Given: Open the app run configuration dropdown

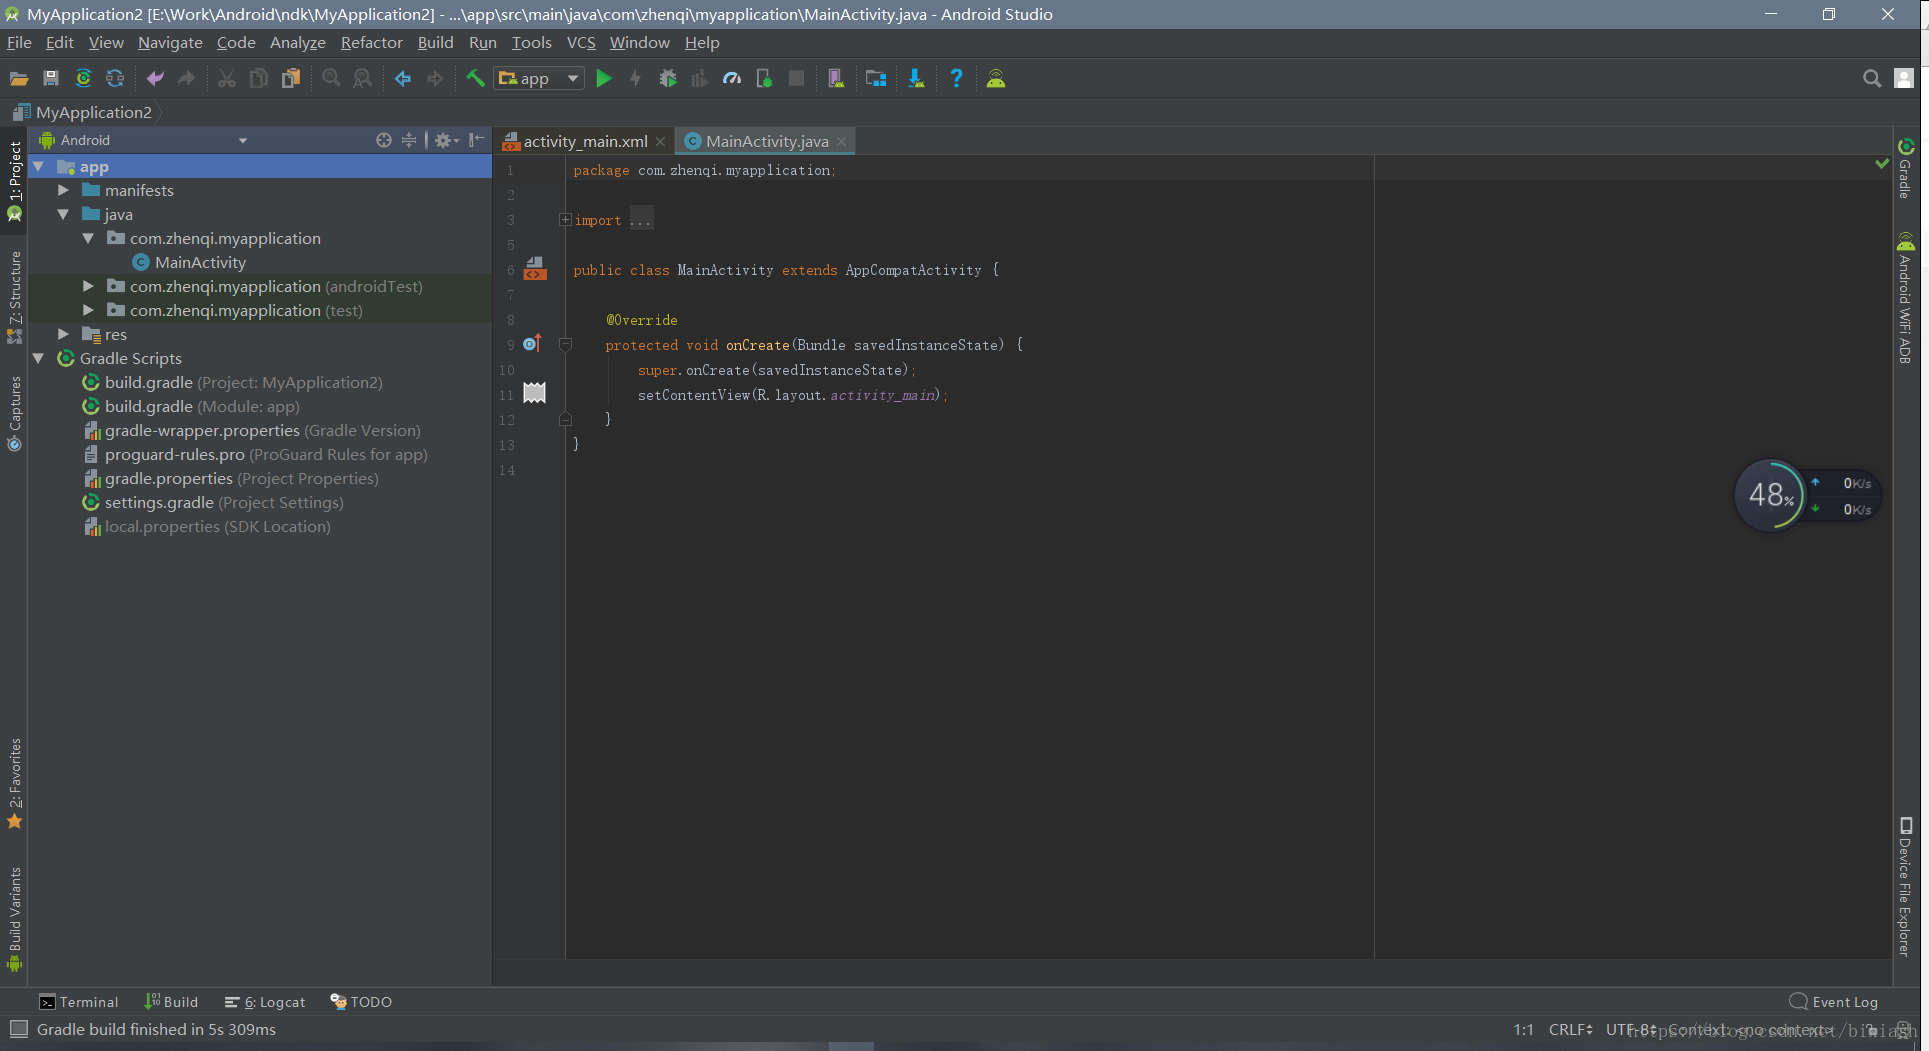Looking at the screenshot, I should click(x=539, y=78).
